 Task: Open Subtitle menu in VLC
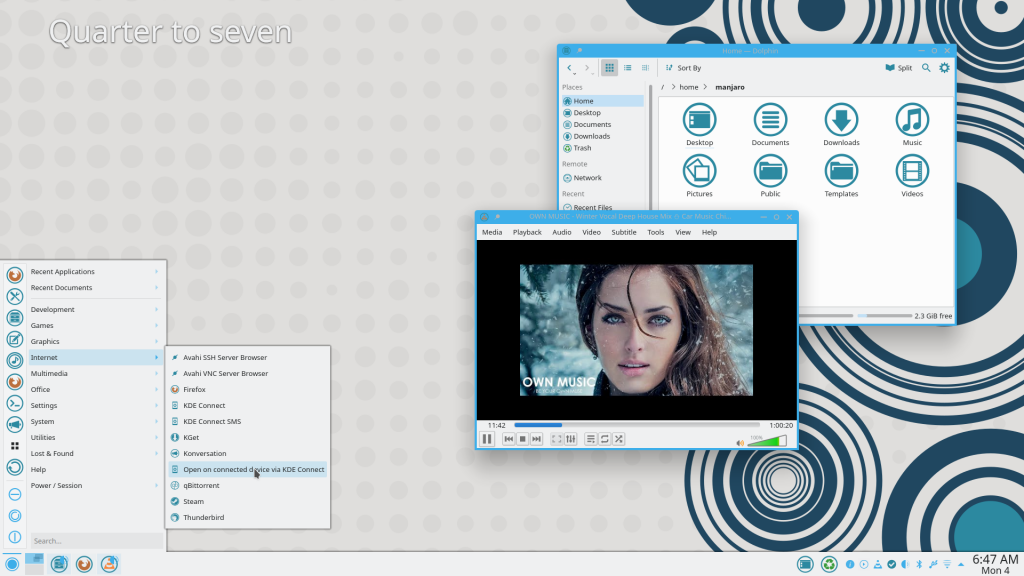[623, 232]
